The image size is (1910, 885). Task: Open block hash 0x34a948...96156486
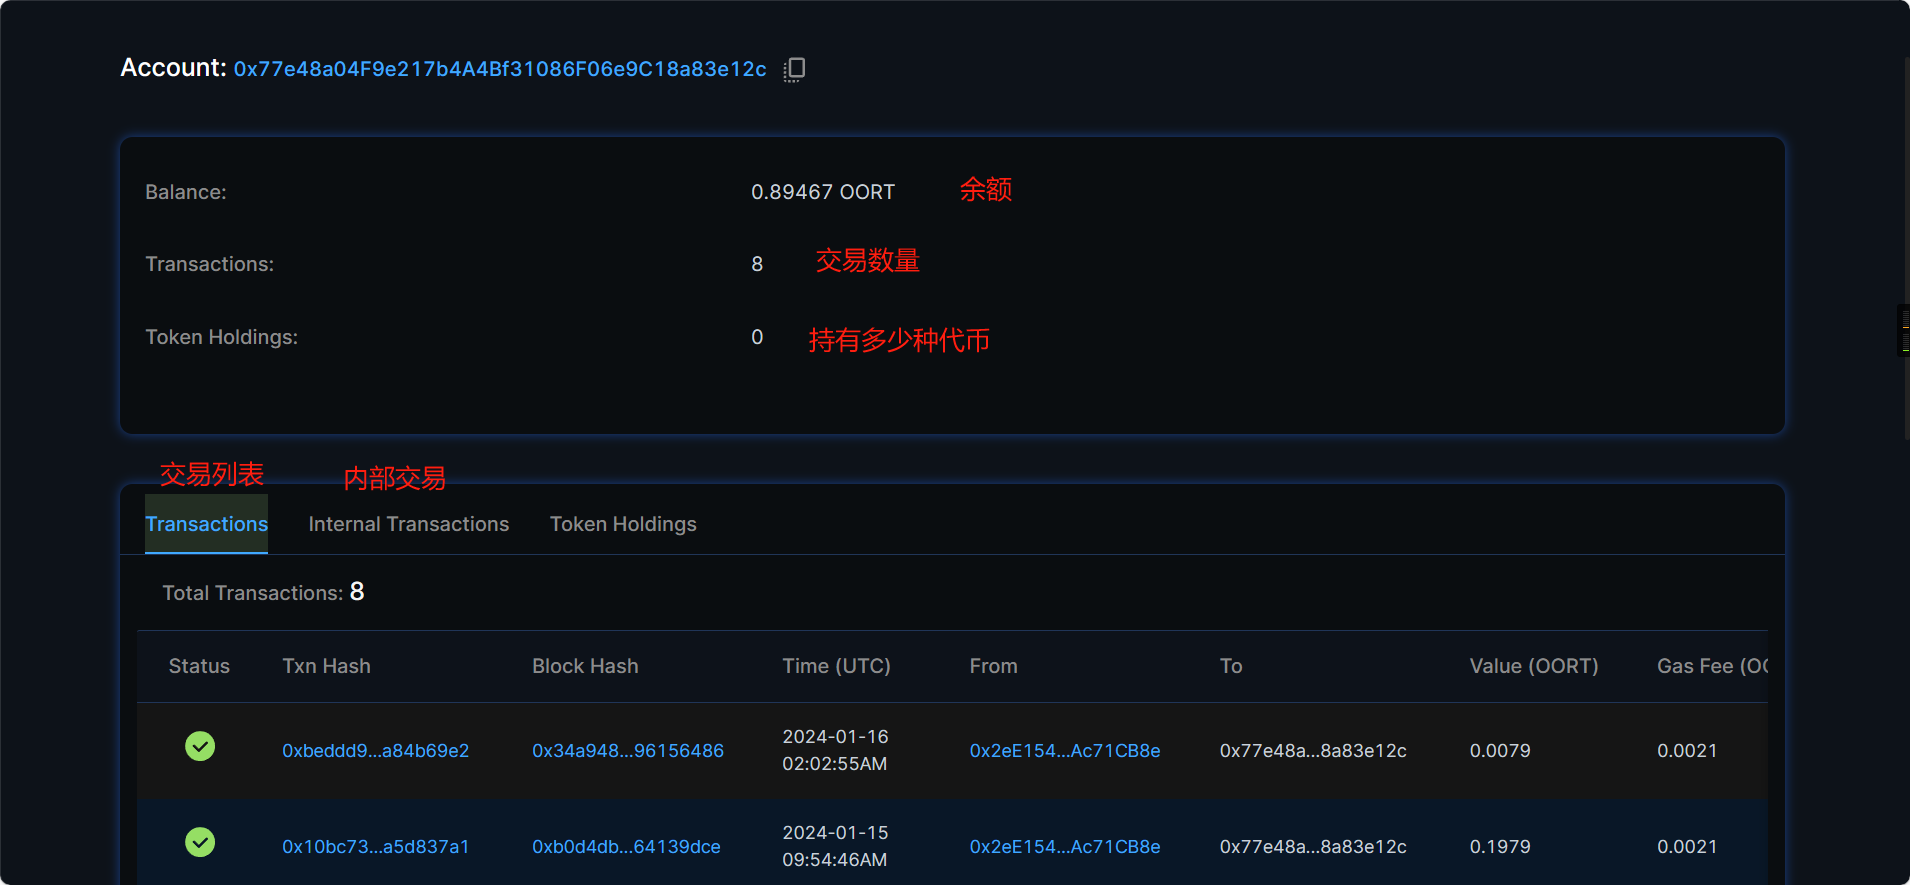(x=627, y=751)
